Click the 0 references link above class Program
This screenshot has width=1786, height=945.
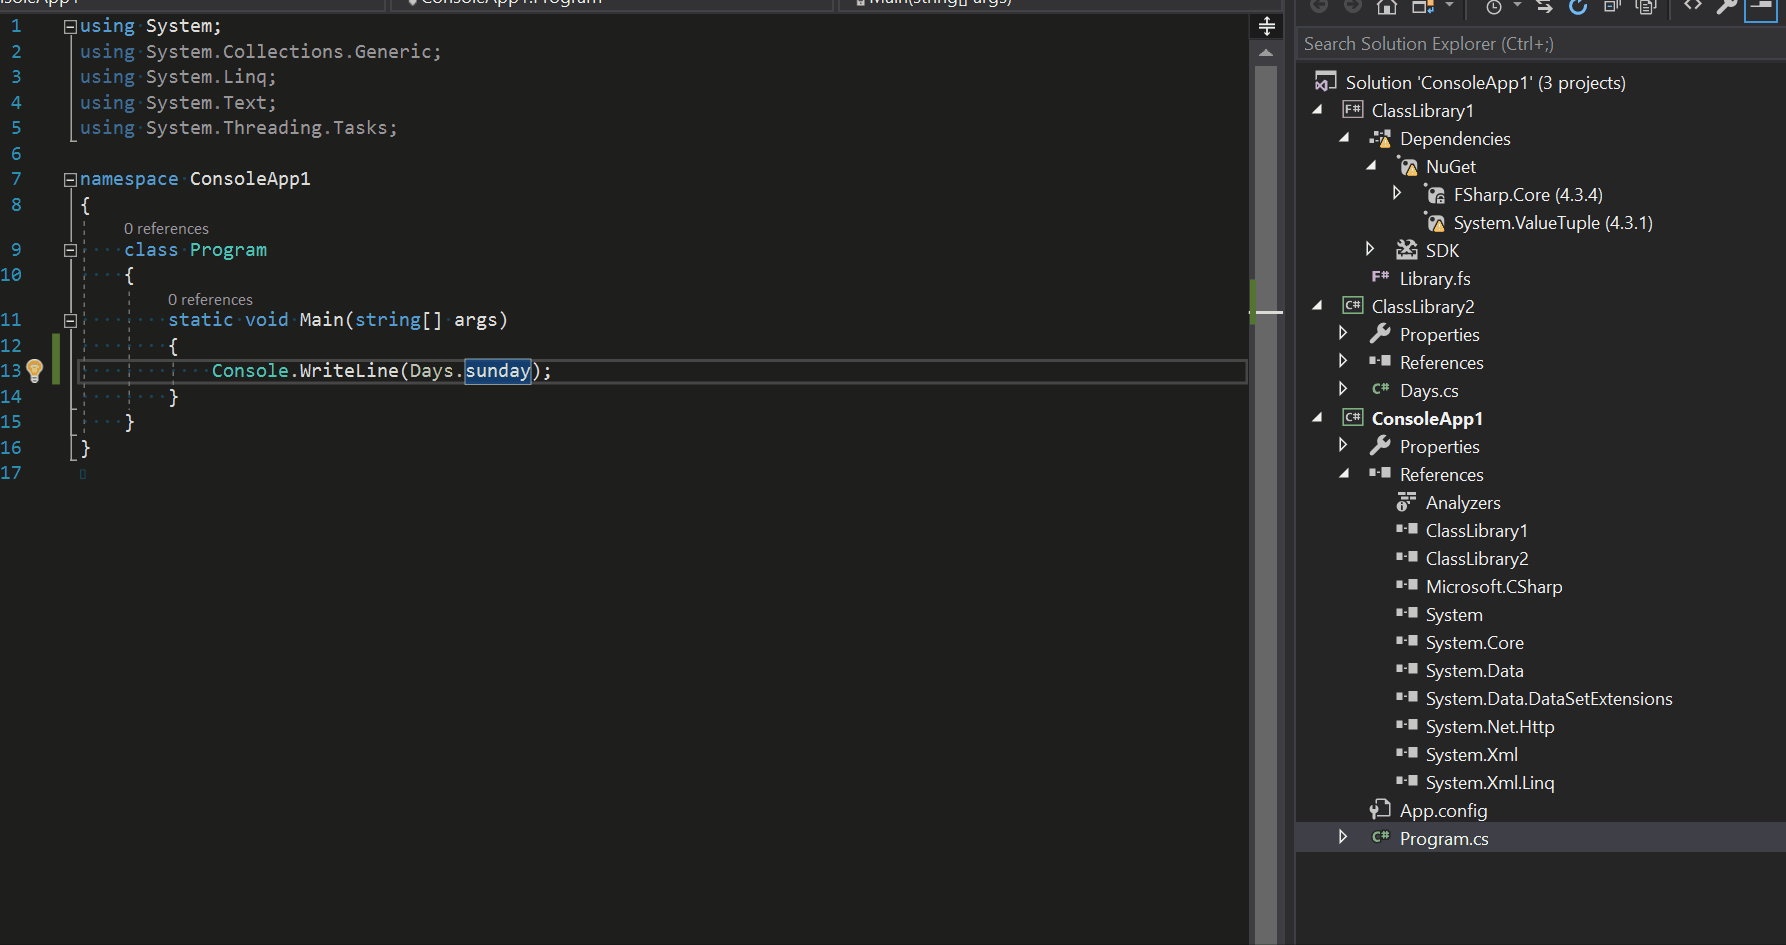click(166, 228)
